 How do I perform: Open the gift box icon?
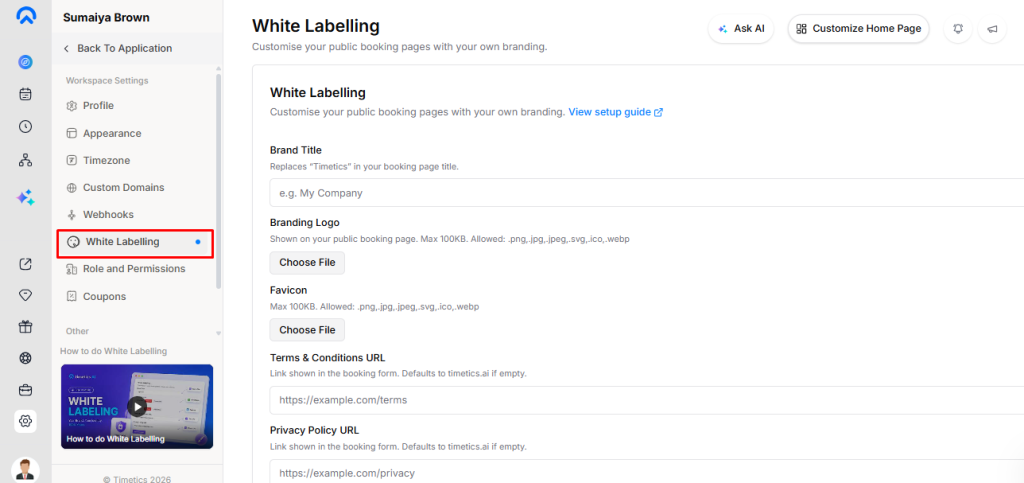click(x=25, y=326)
